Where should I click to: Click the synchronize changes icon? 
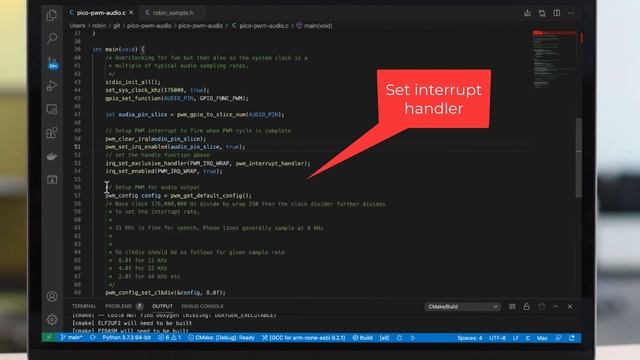tap(93, 338)
